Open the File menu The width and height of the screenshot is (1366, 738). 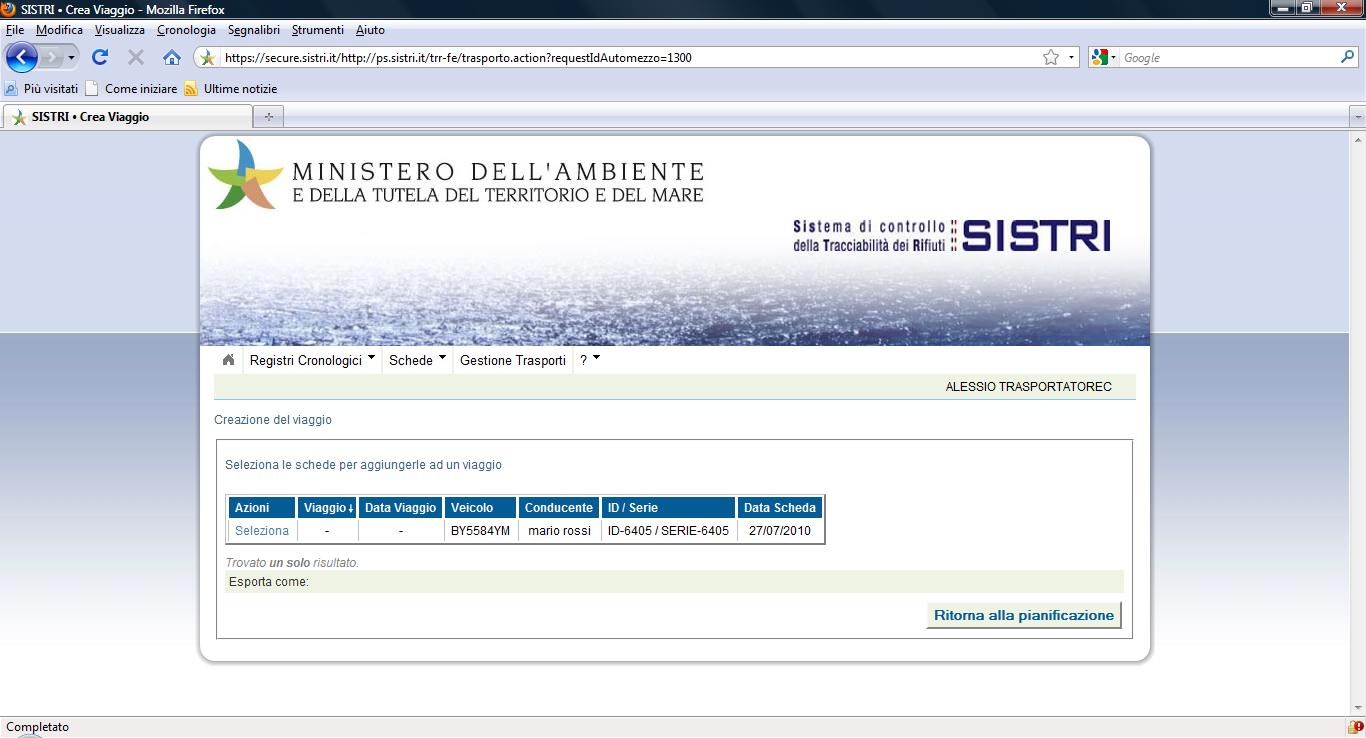15,30
